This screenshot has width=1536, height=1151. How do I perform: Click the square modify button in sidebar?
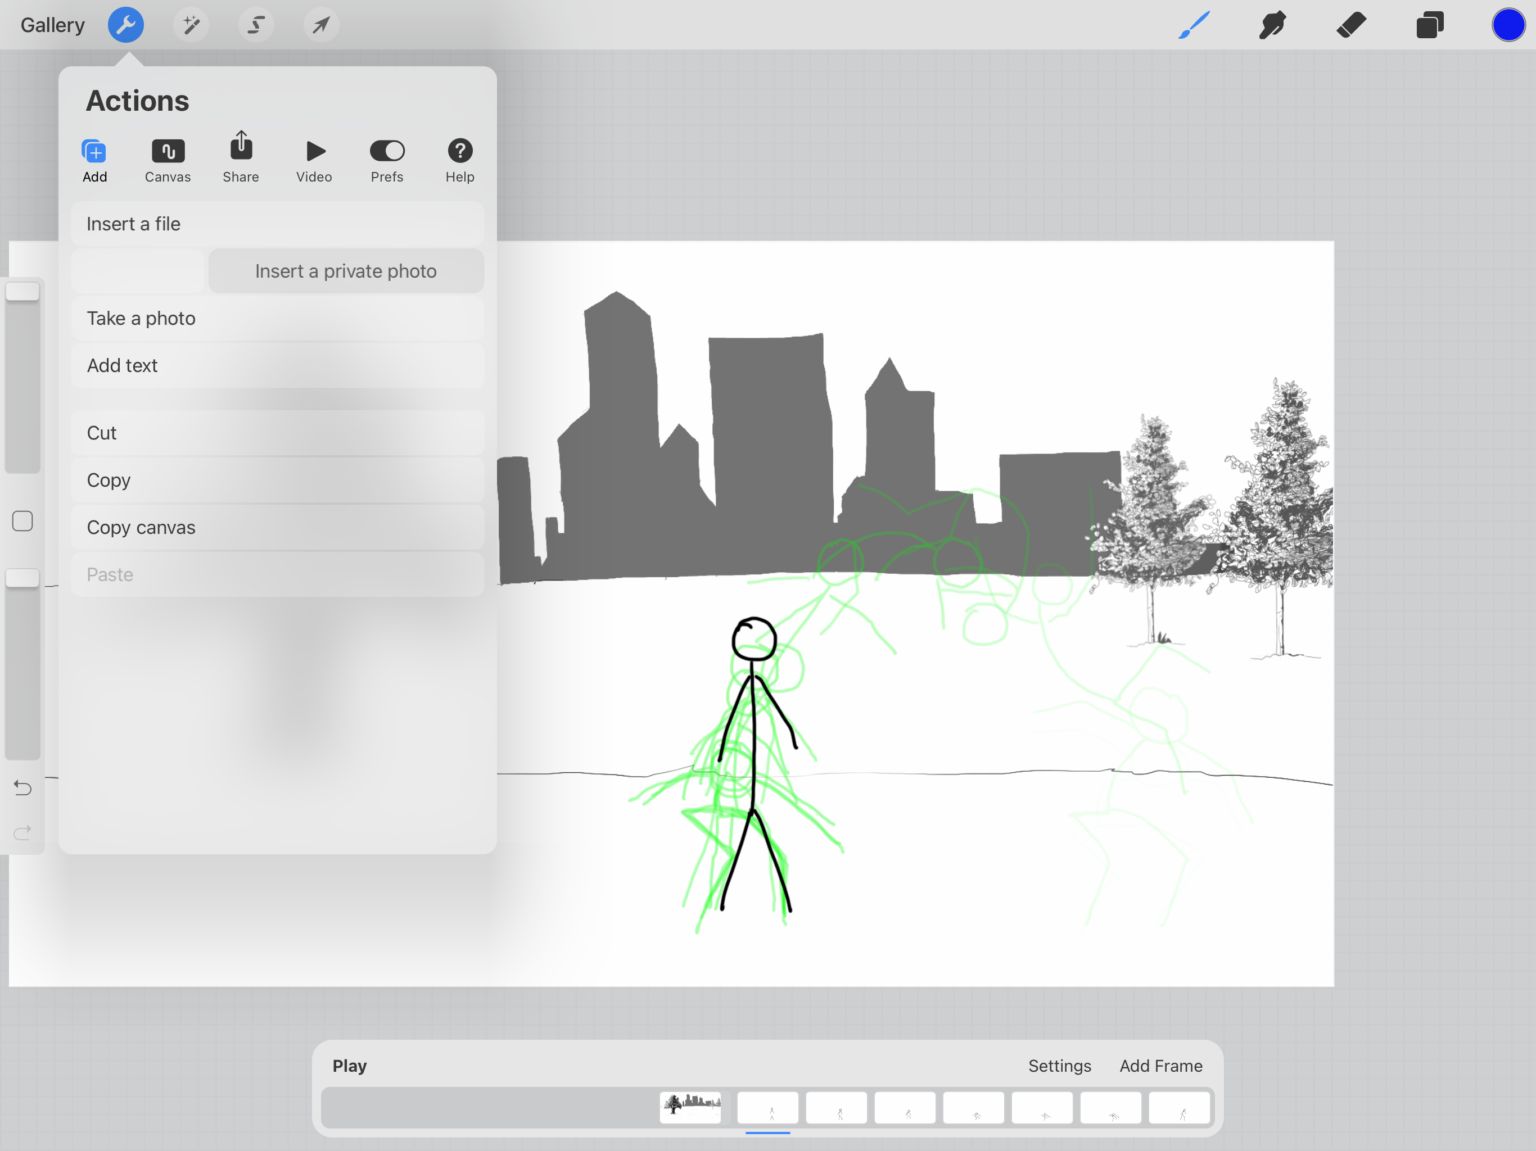coord(22,521)
